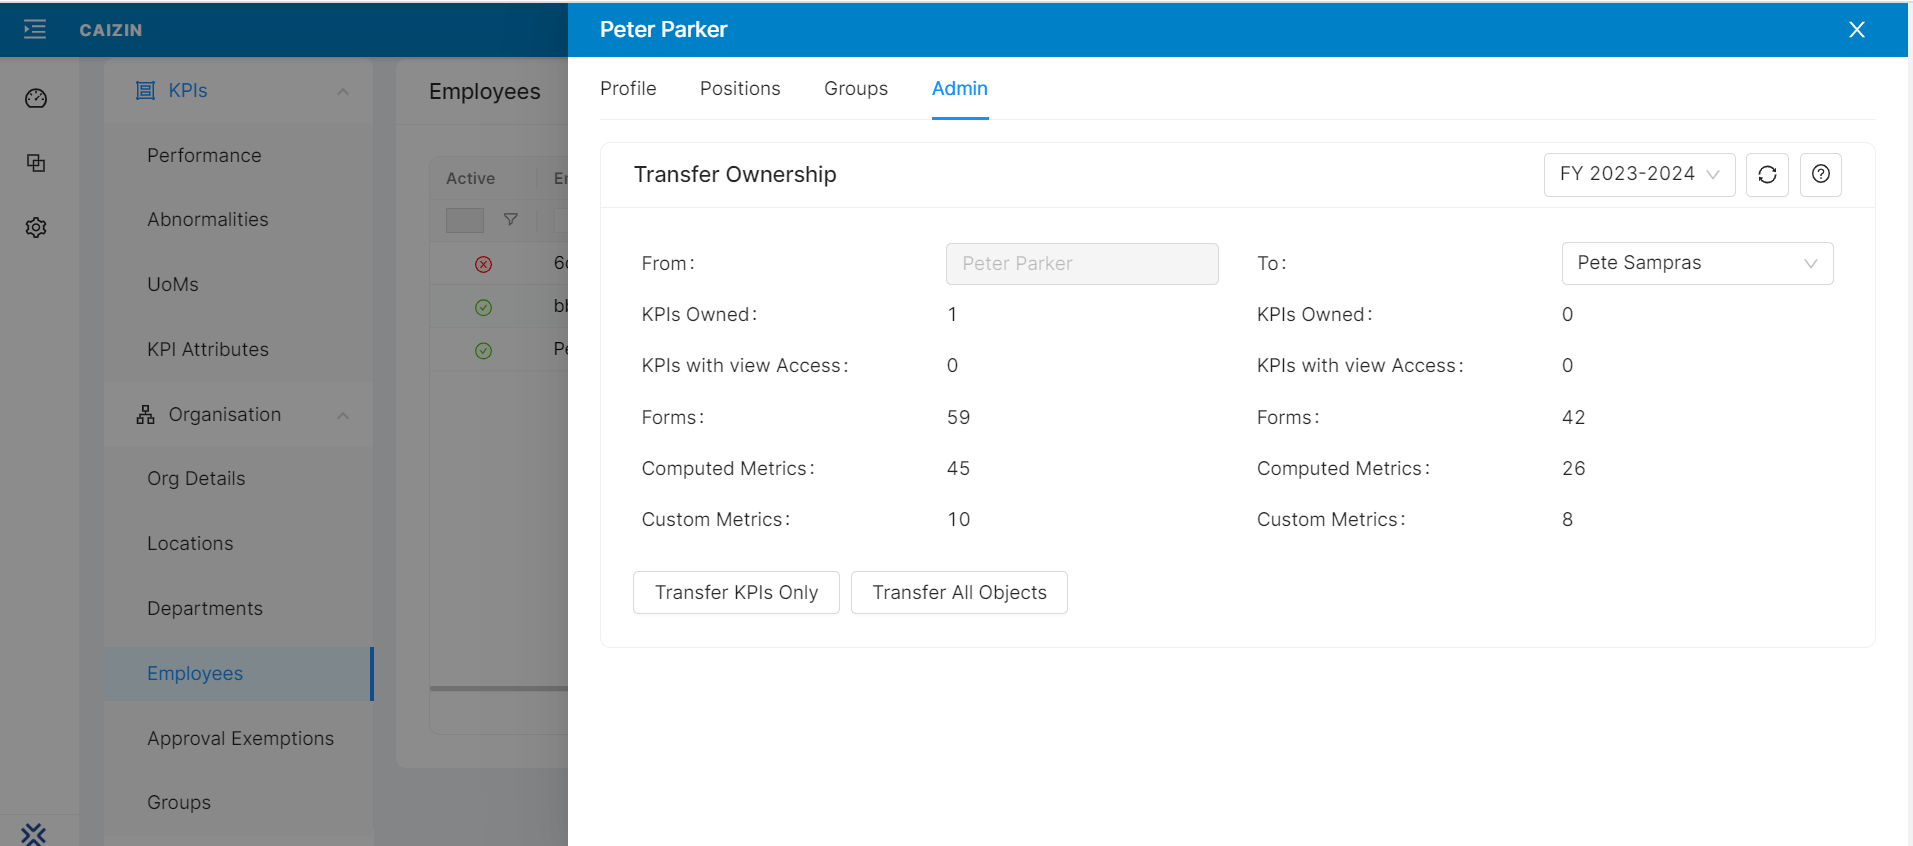Image resolution: width=1913 pixels, height=846 pixels.
Task: Collapse the Organisation menu section
Action: point(343,415)
